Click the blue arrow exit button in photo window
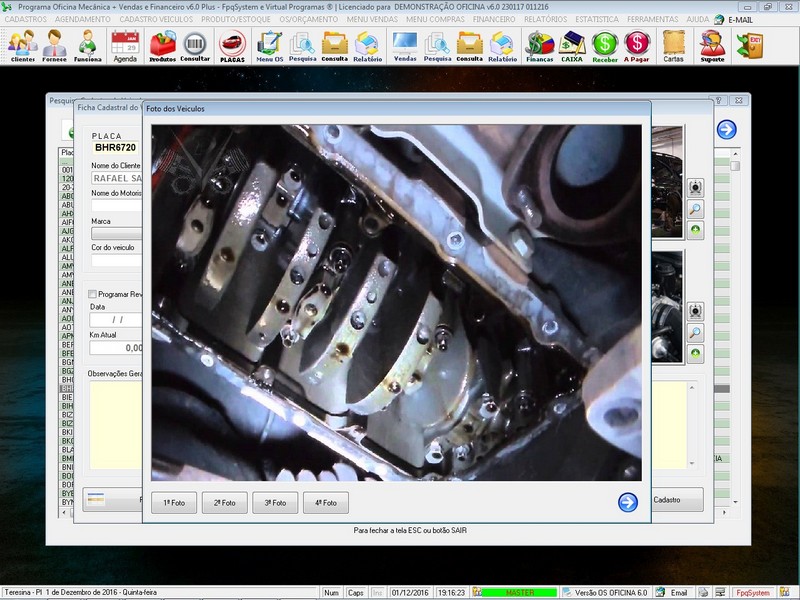800x600 pixels. (628, 502)
